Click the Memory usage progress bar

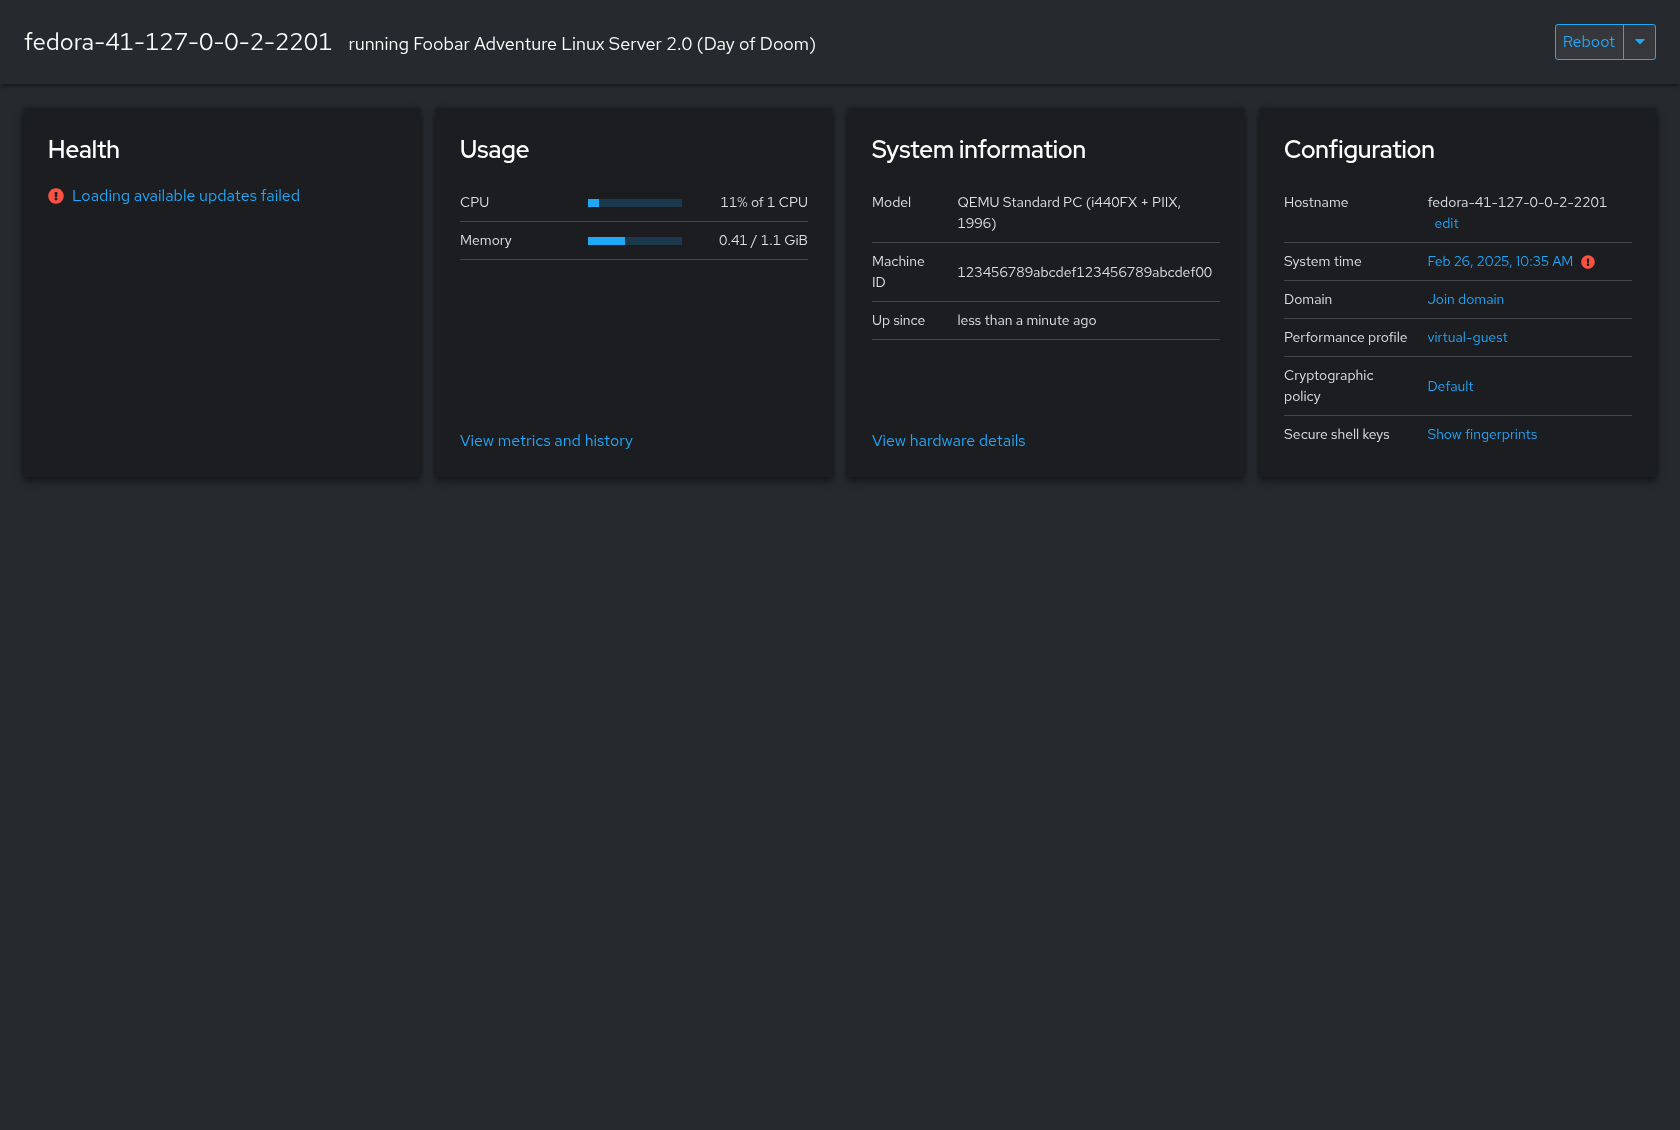635,241
